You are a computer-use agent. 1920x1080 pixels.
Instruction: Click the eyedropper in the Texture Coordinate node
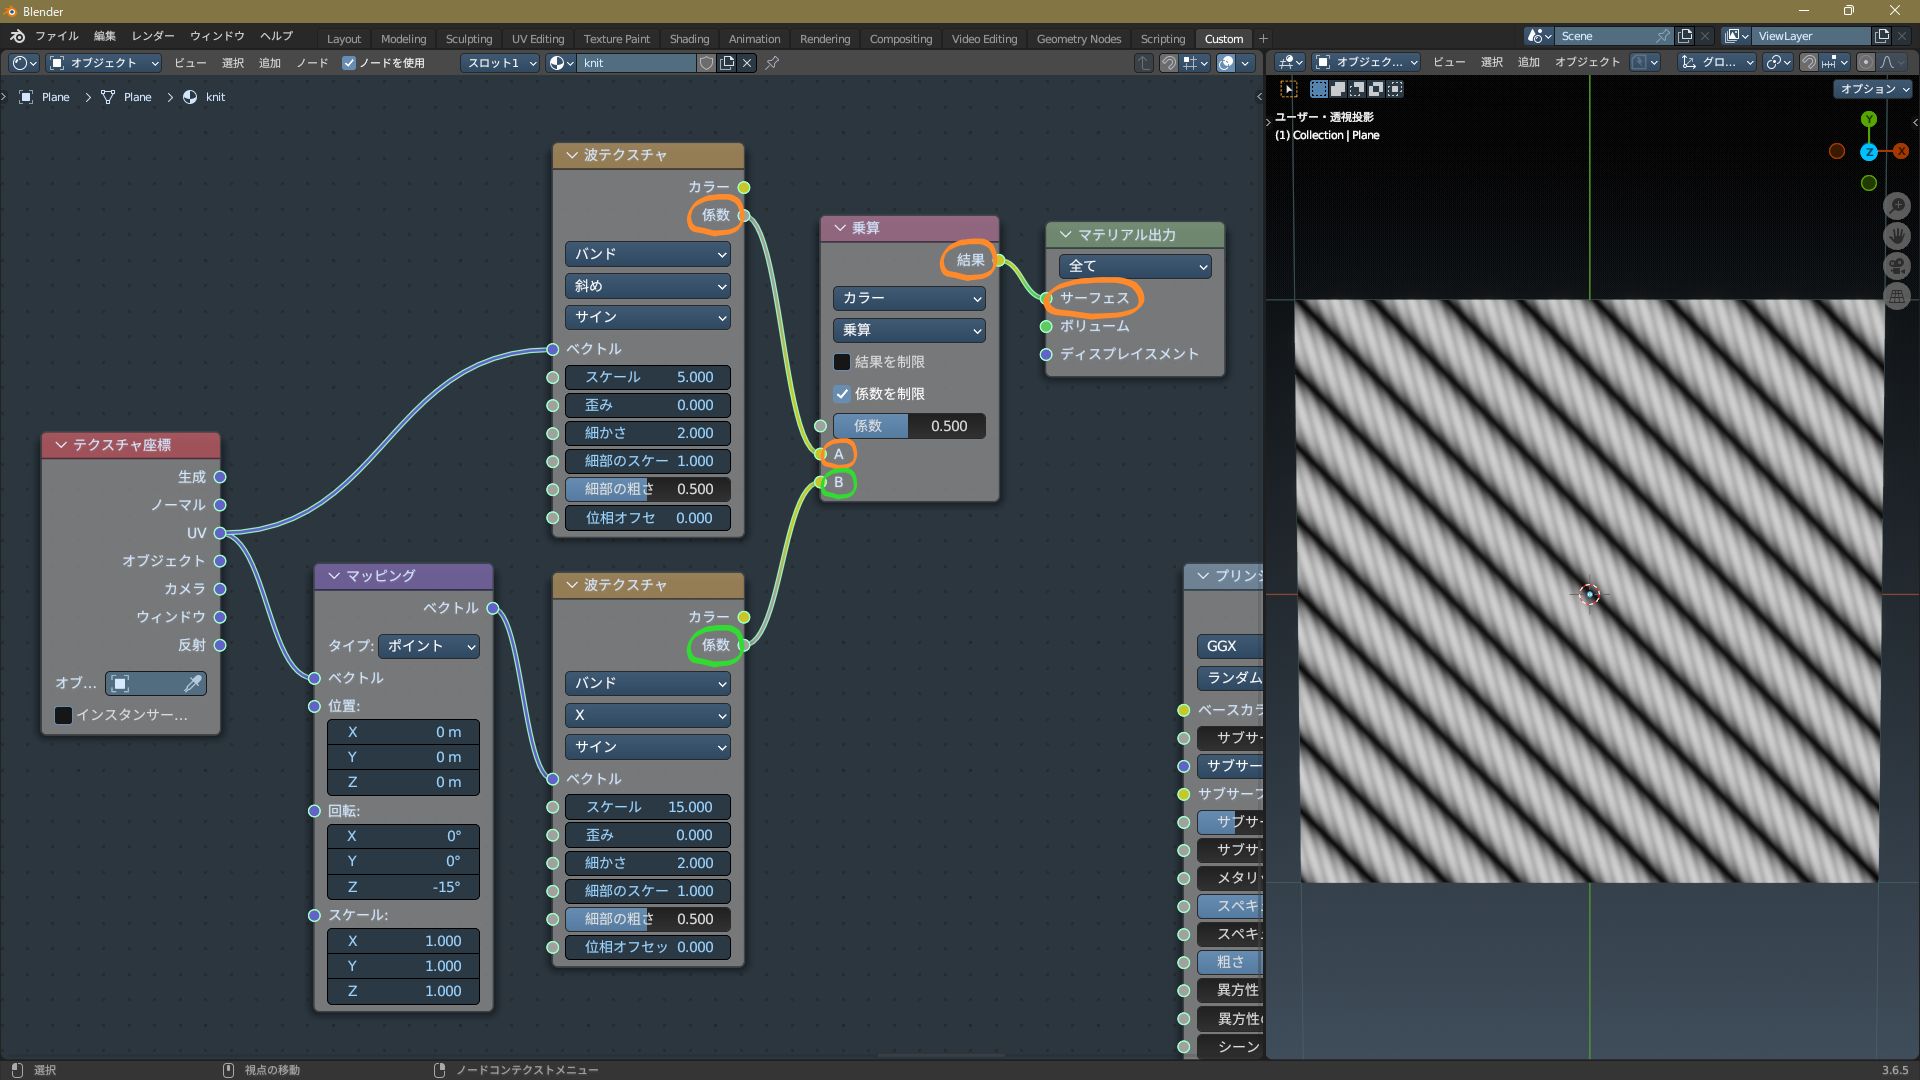click(193, 684)
